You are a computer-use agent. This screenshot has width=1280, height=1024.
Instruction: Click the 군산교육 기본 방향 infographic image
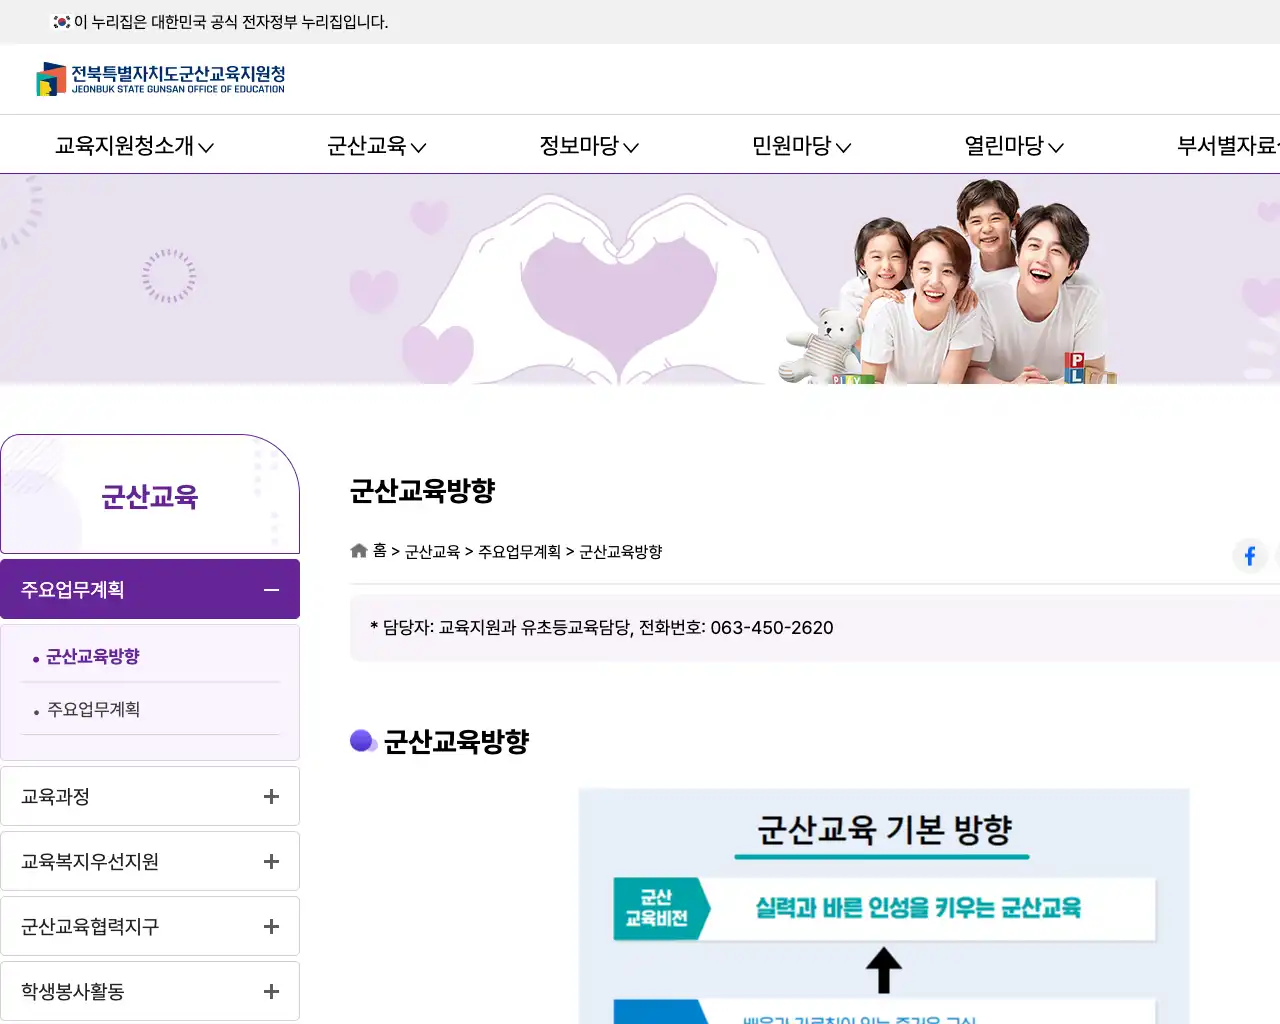(883, 900)
